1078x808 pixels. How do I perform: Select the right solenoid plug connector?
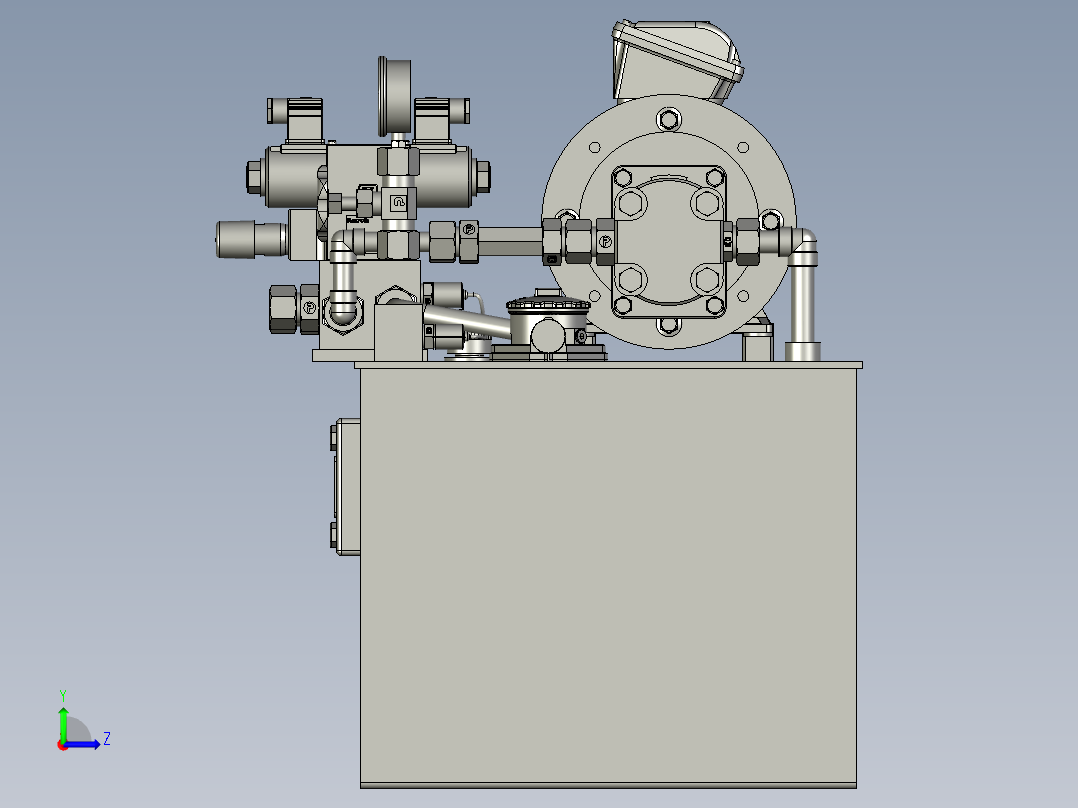point(441,120)
